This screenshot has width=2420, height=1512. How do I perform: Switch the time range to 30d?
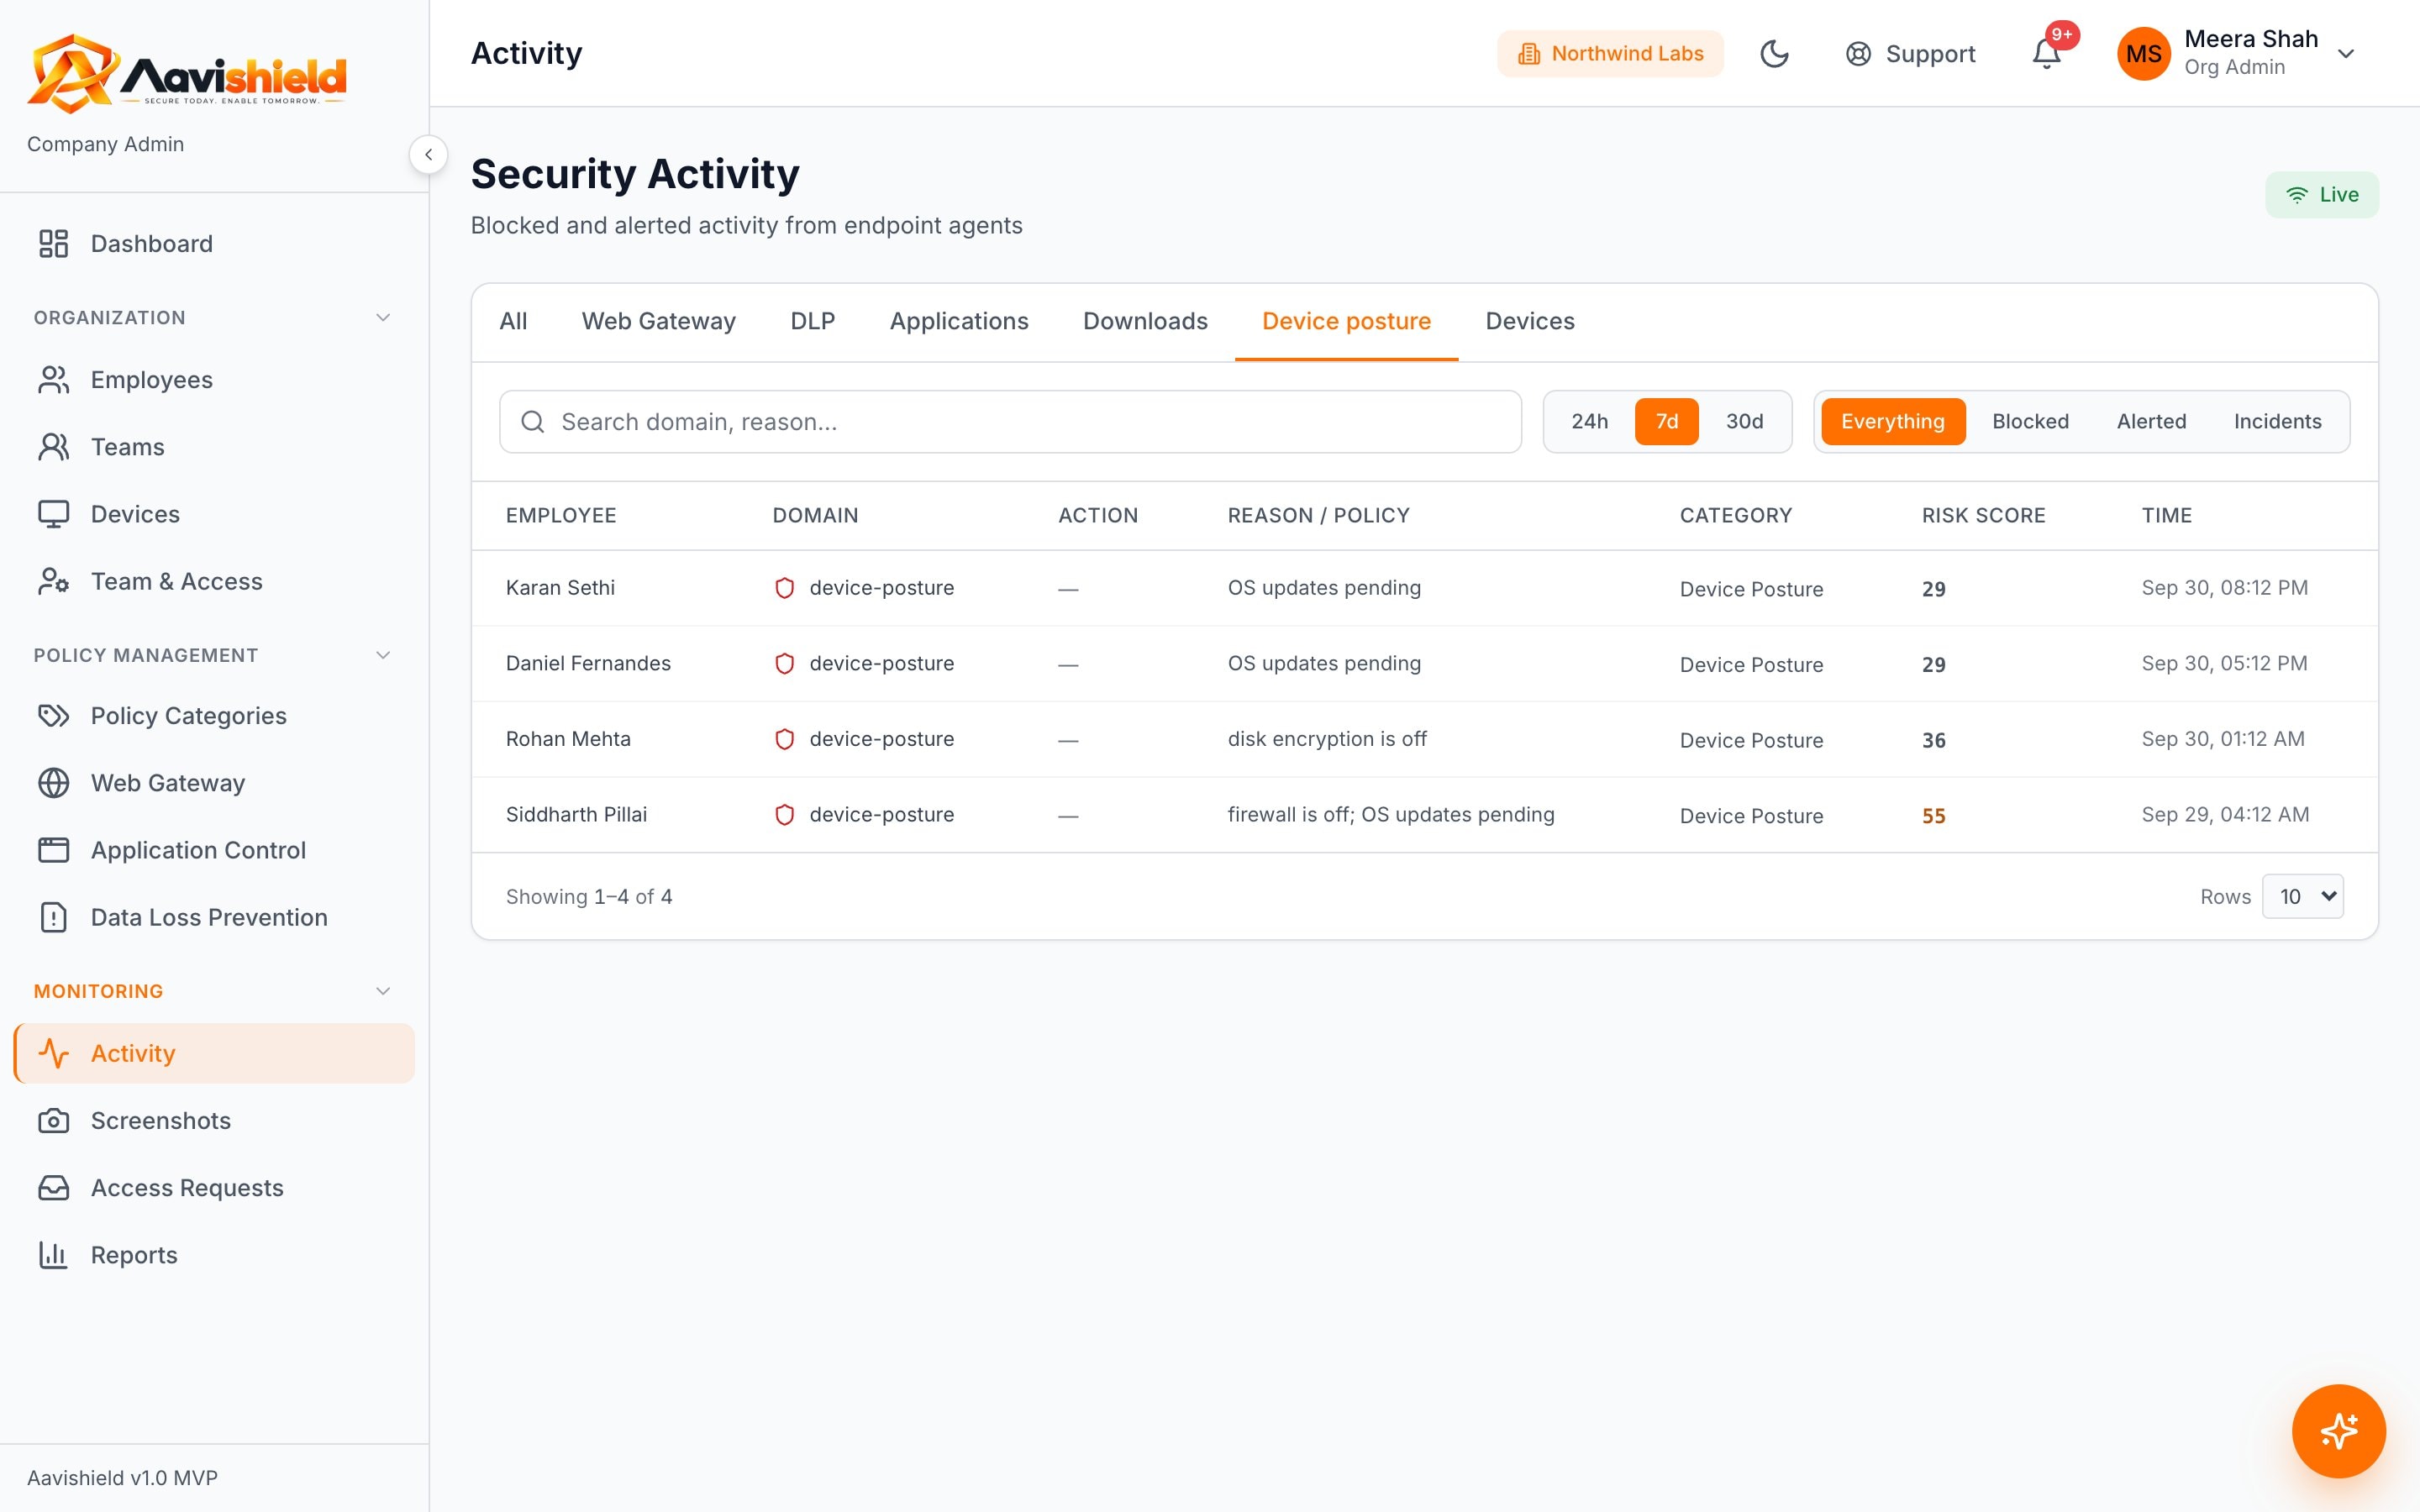(1744, 422)
